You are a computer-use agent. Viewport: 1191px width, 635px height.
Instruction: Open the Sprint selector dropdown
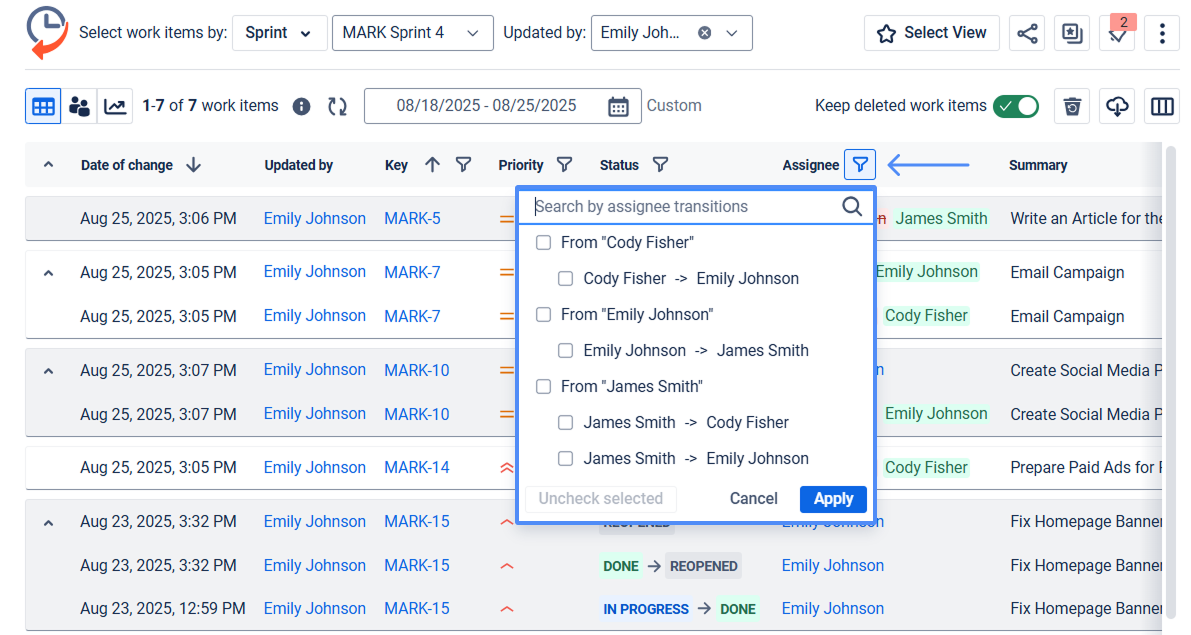279,32
